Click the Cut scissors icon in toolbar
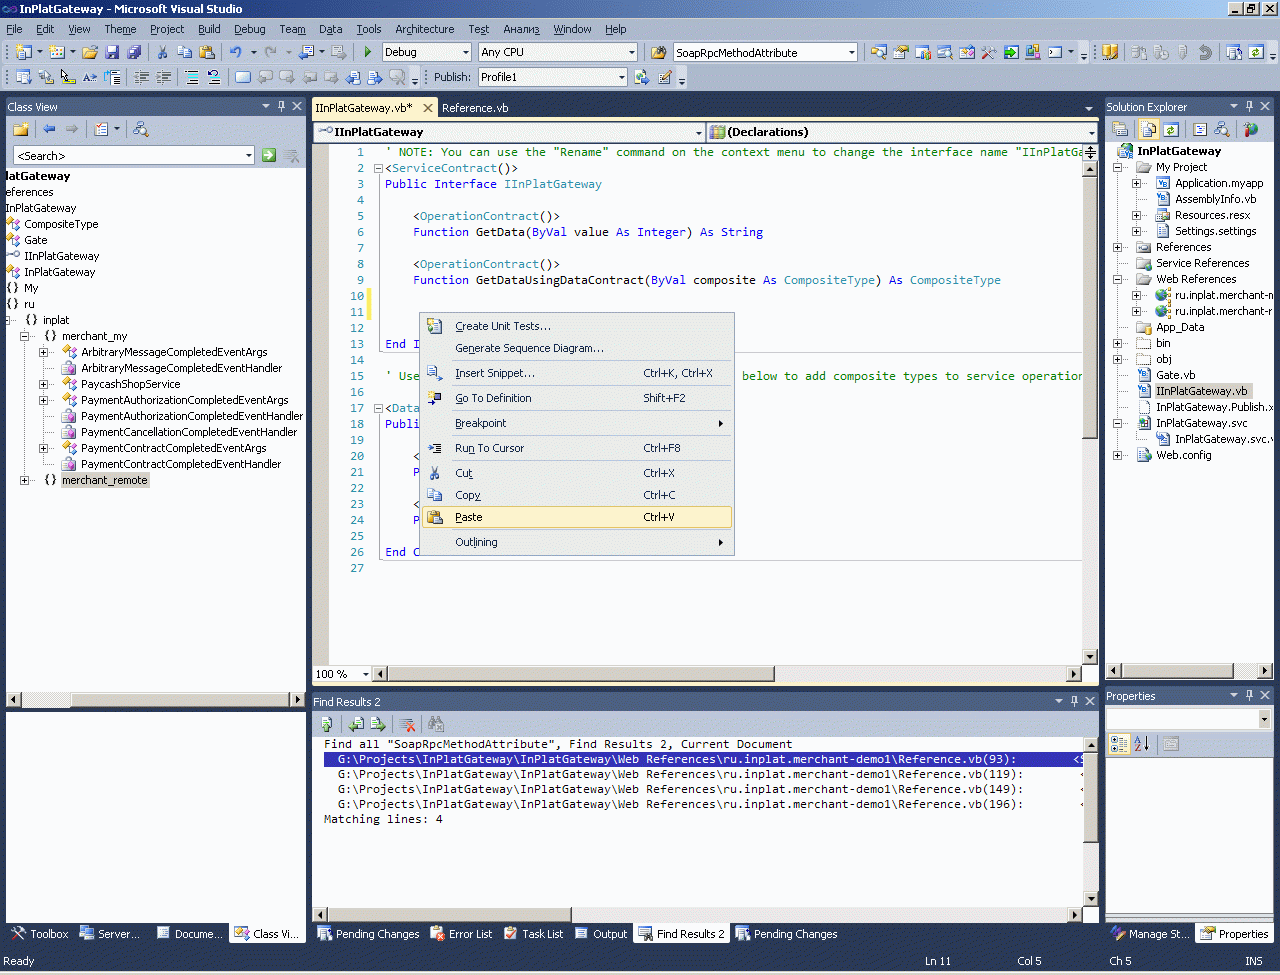Image resolution: width=1280 pixels, height=975 pixels. pos(162,52)
